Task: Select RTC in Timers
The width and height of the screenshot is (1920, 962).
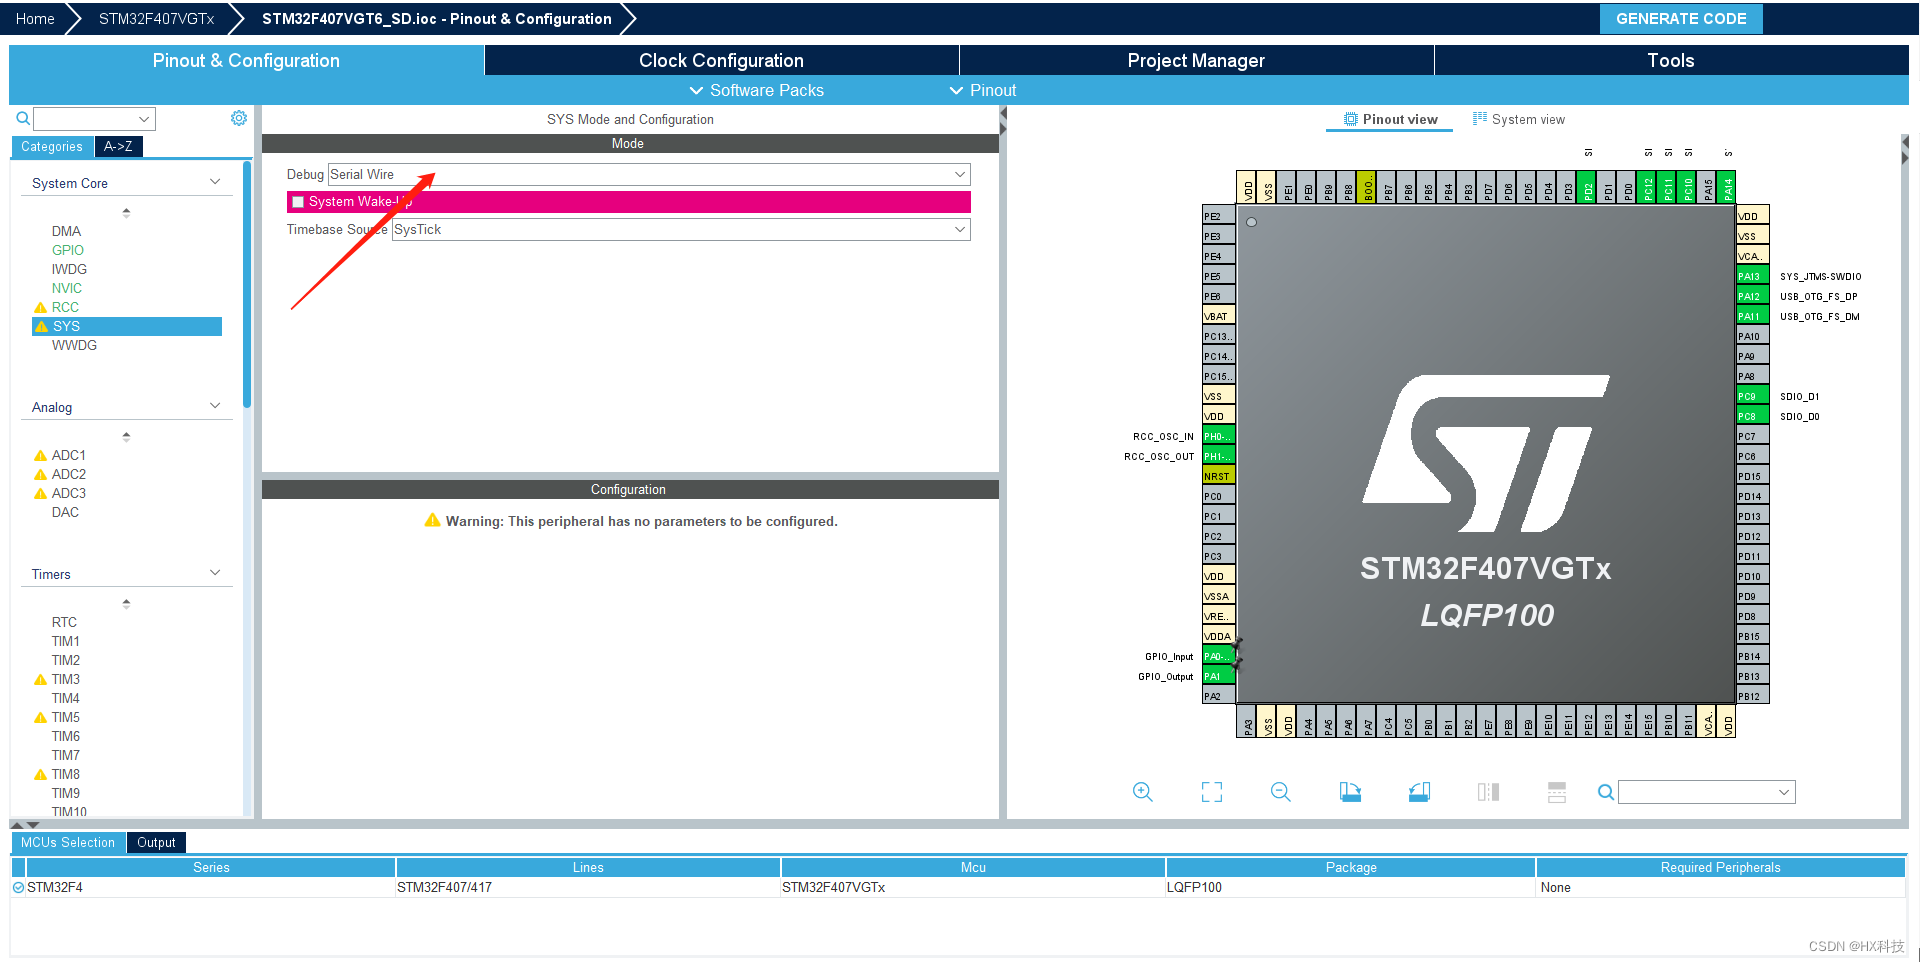Action: coord(64,622)
